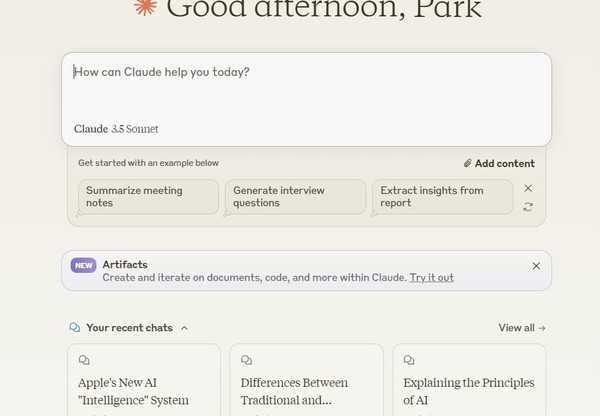Choose the Extract insights from report example
600x416 pixels.
tap(442, 196)
